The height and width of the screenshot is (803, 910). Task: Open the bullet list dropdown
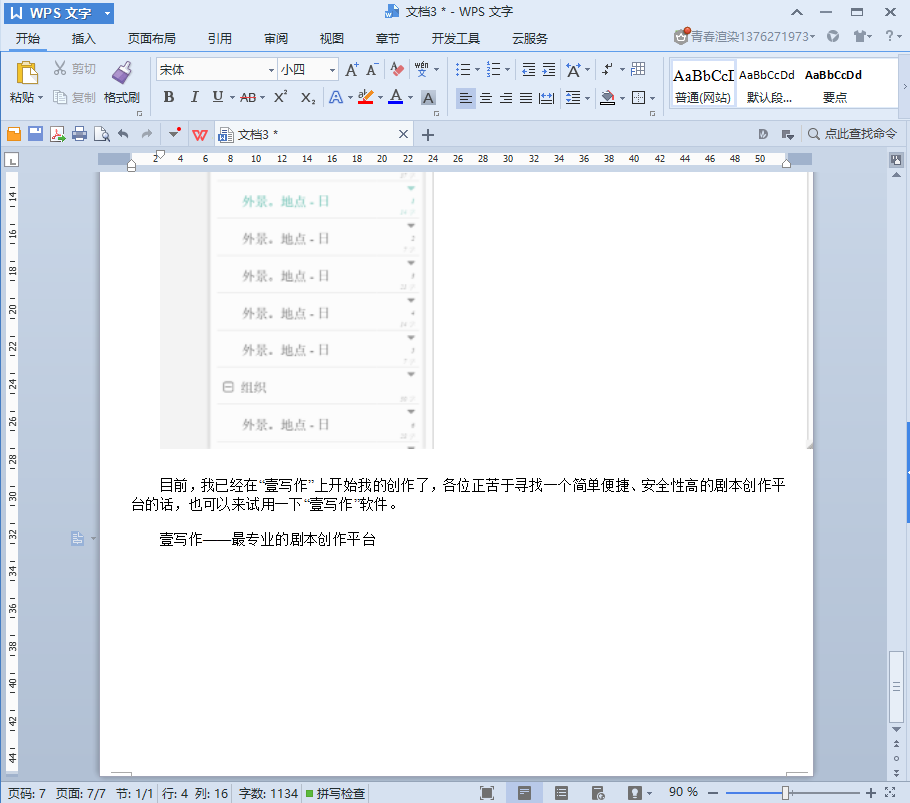(x=478, y=70)
